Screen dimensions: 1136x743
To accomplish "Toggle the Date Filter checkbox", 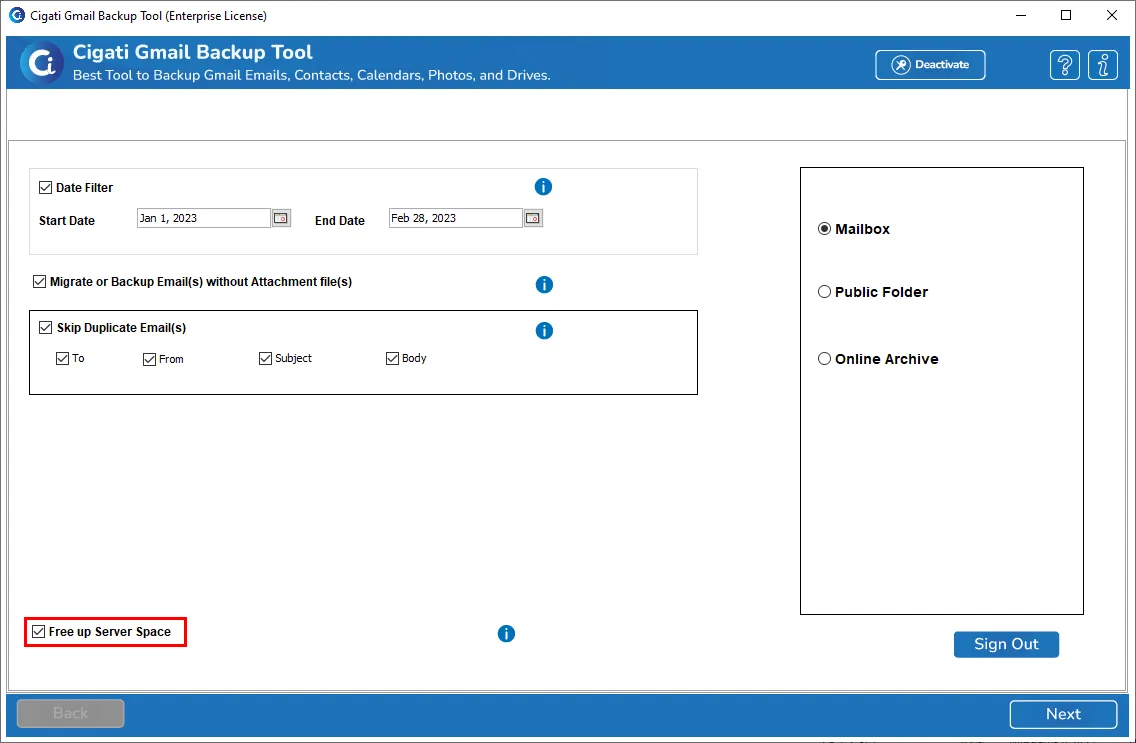I will tap(46, 188).
